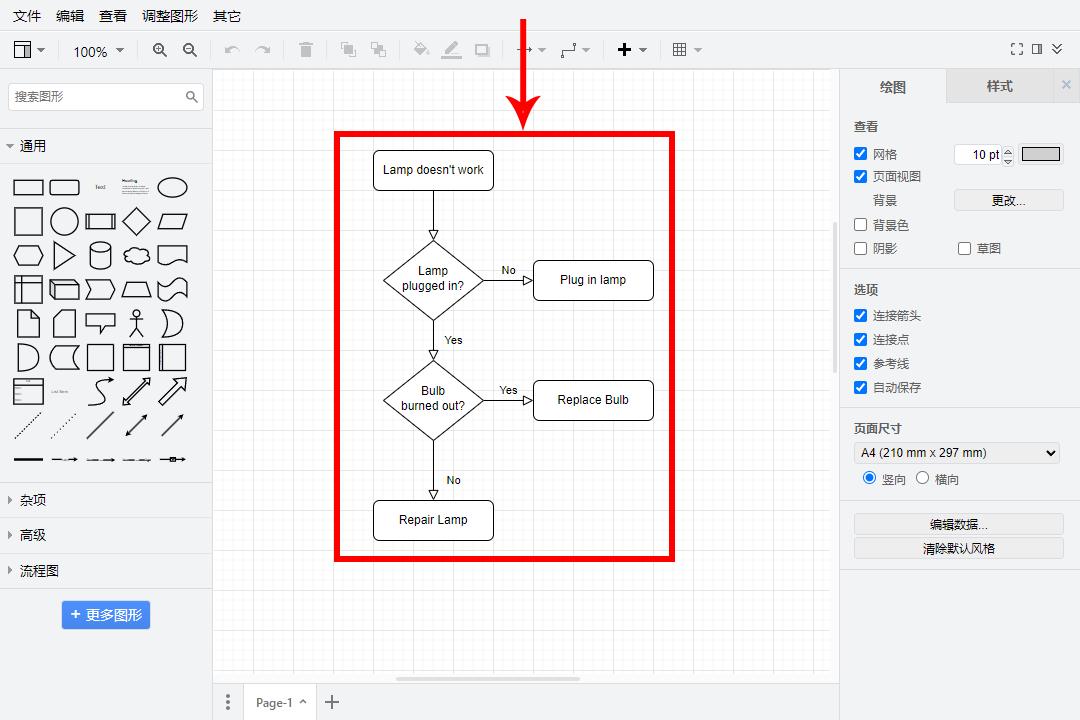
Task: Open the 调整图形 menu
Action: (x=170, y=16)
